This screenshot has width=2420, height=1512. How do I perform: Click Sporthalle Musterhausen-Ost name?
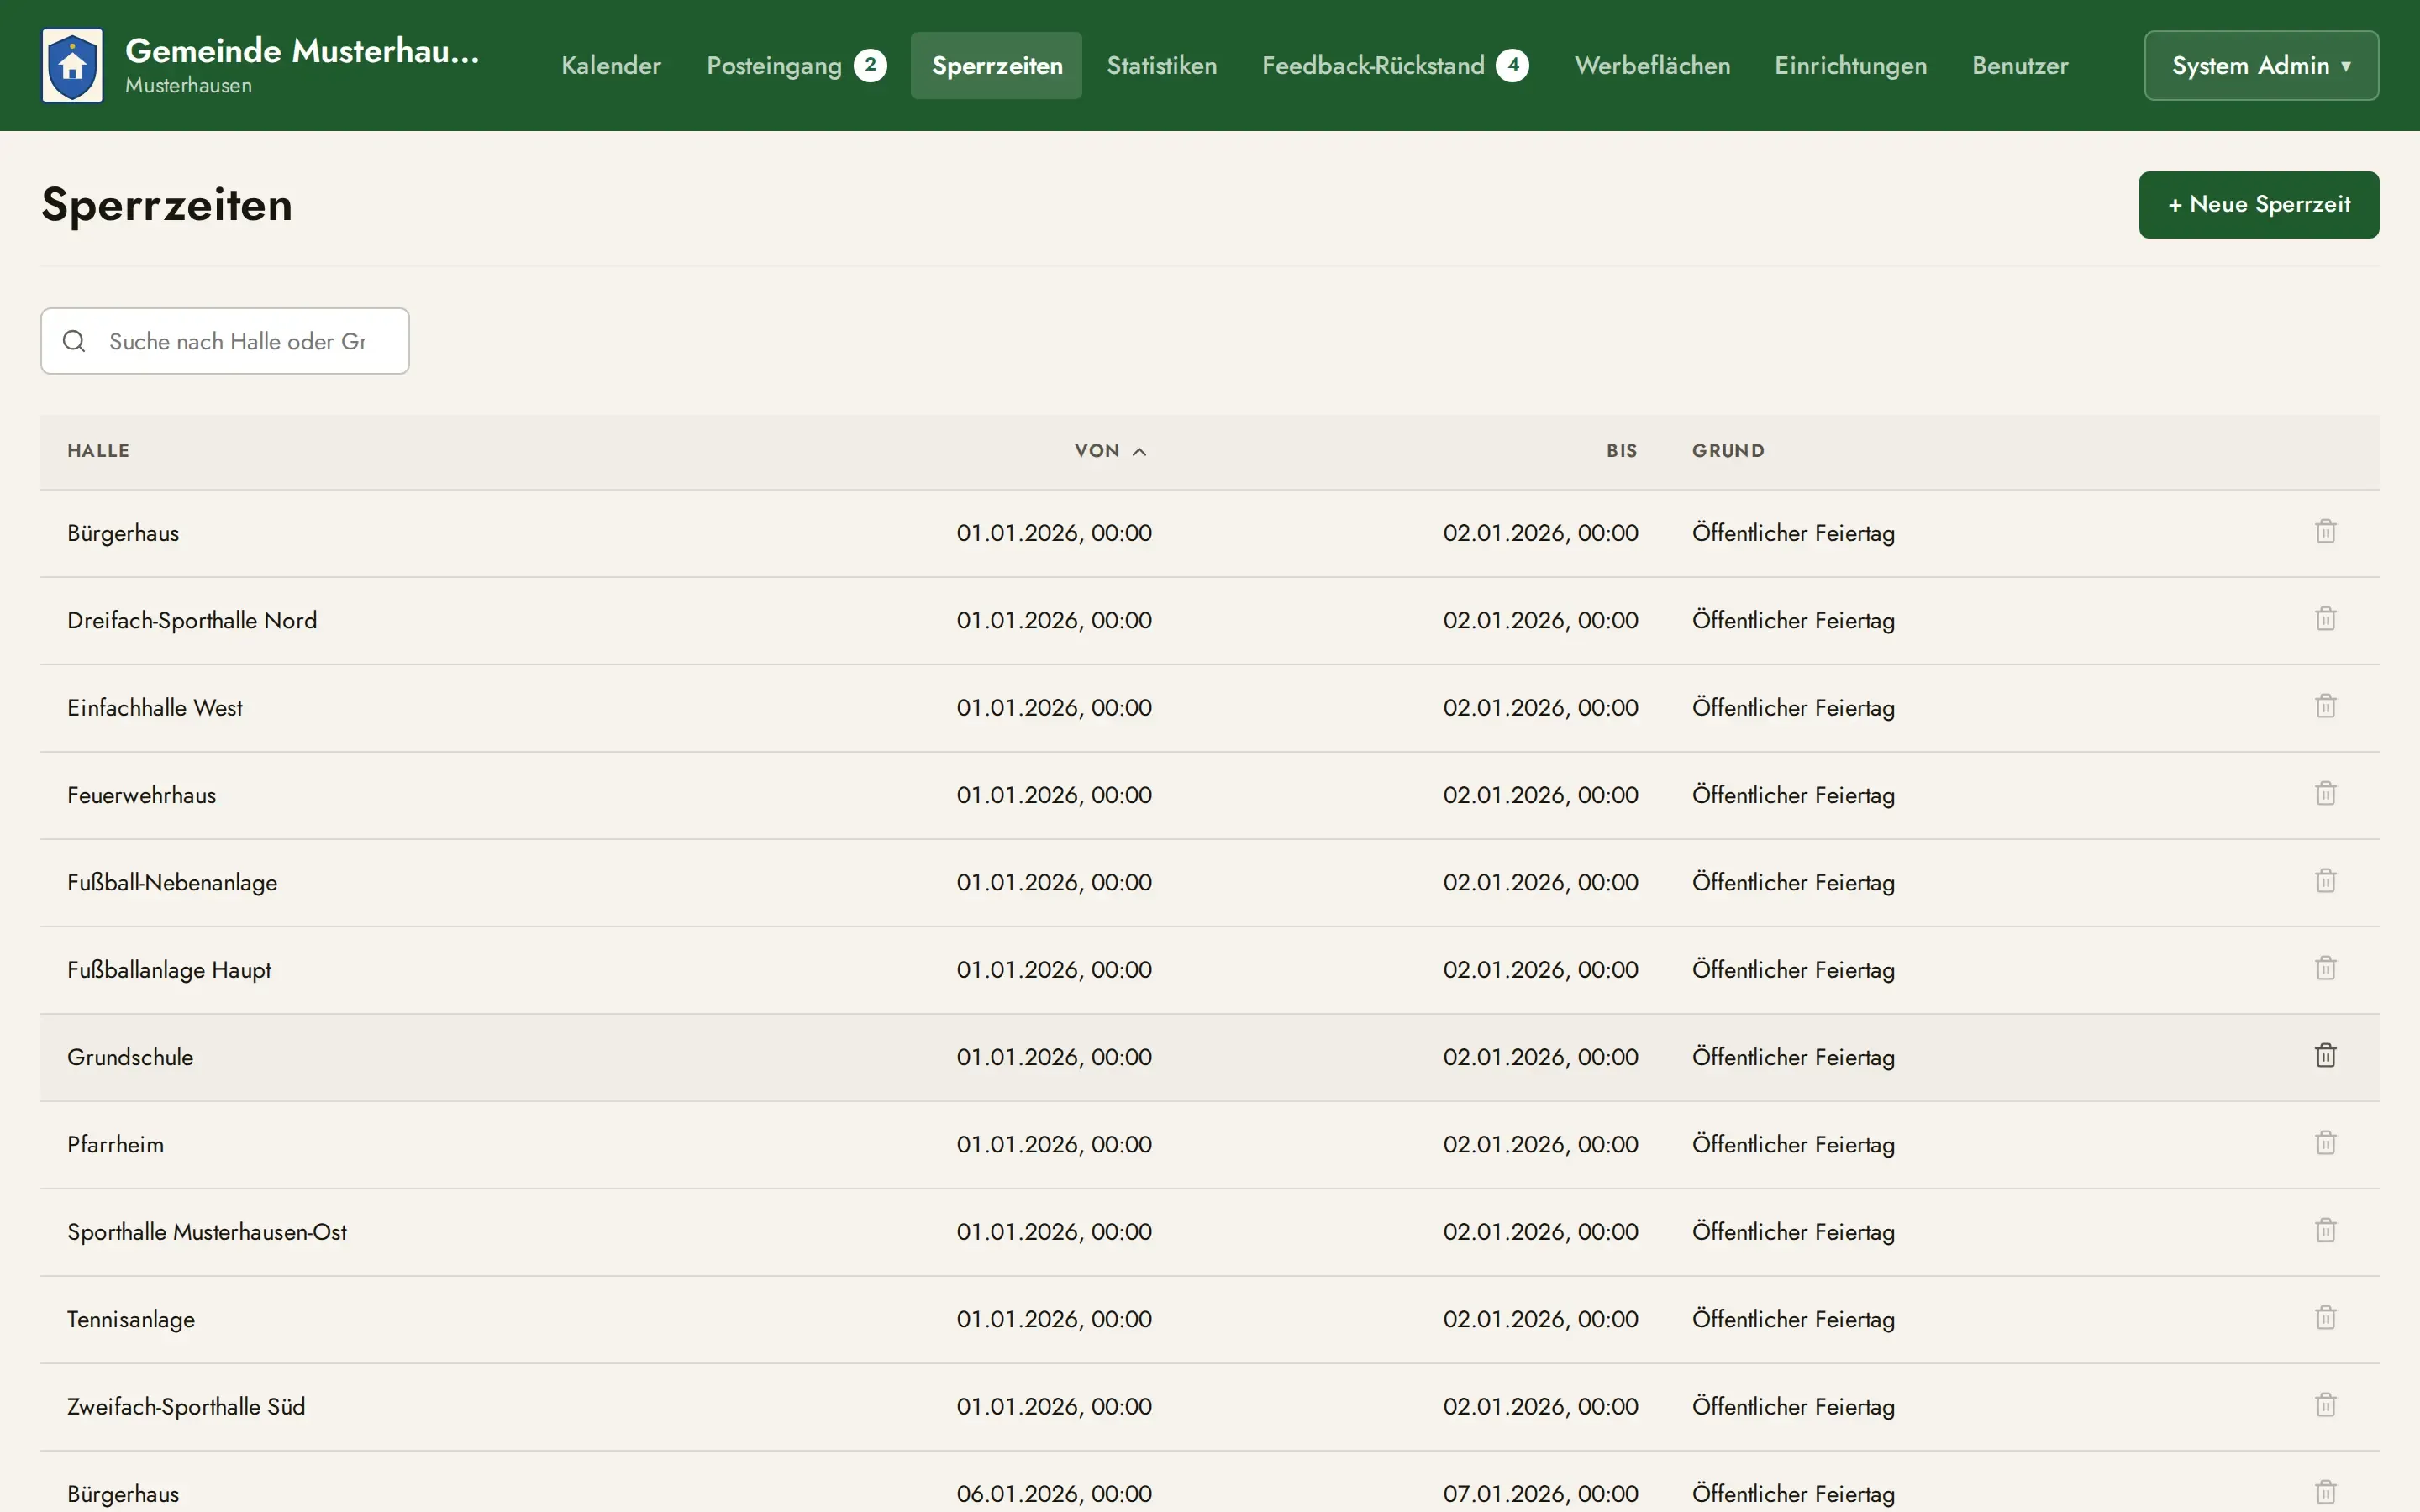coord(207,1232)
